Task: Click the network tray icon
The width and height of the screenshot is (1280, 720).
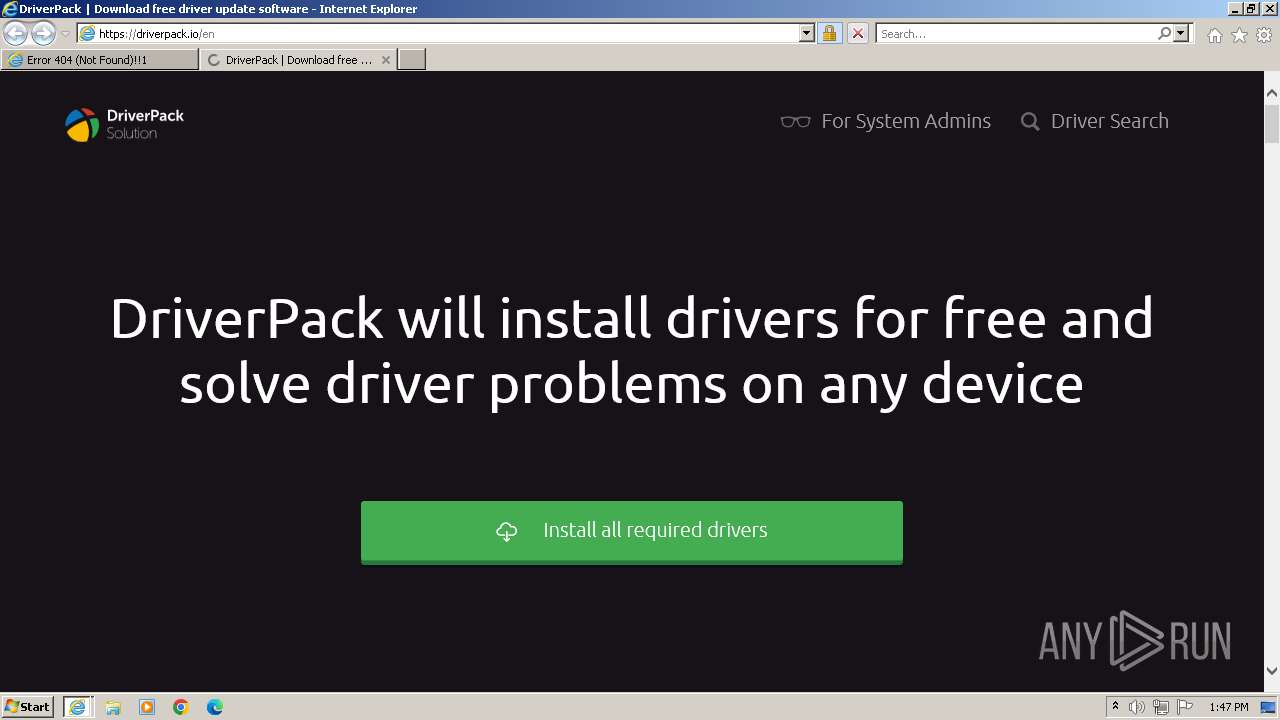Action: [1161, 707]
